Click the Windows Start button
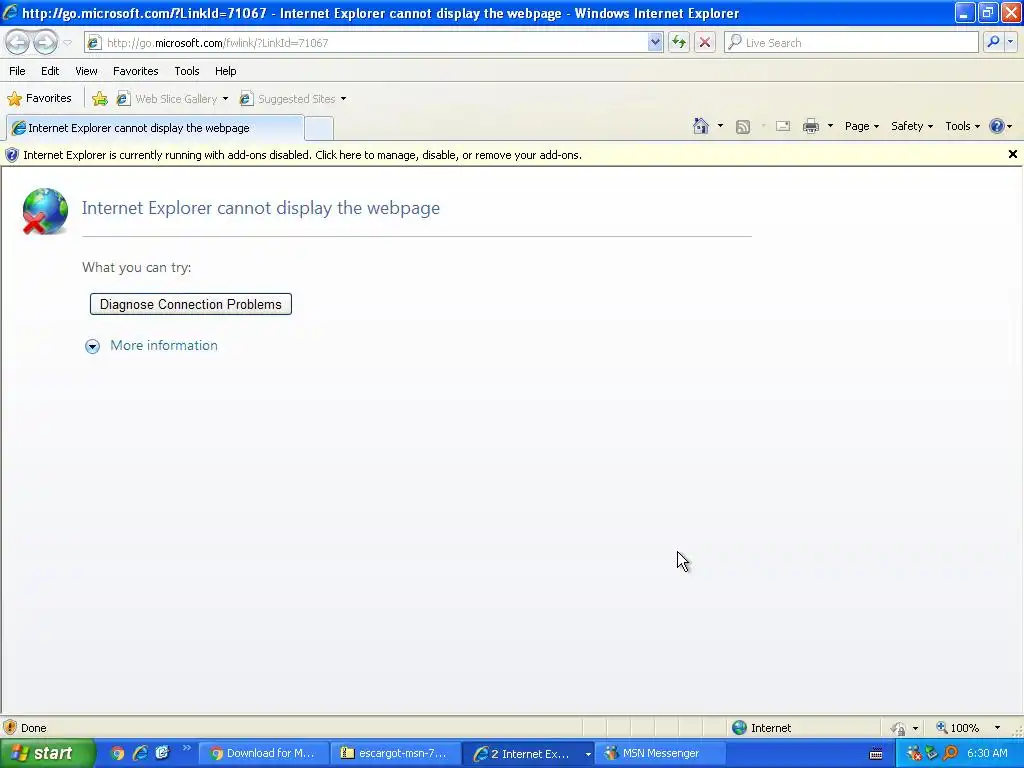The height and width of the screenshot is (768, 1024). click(46, 753)
